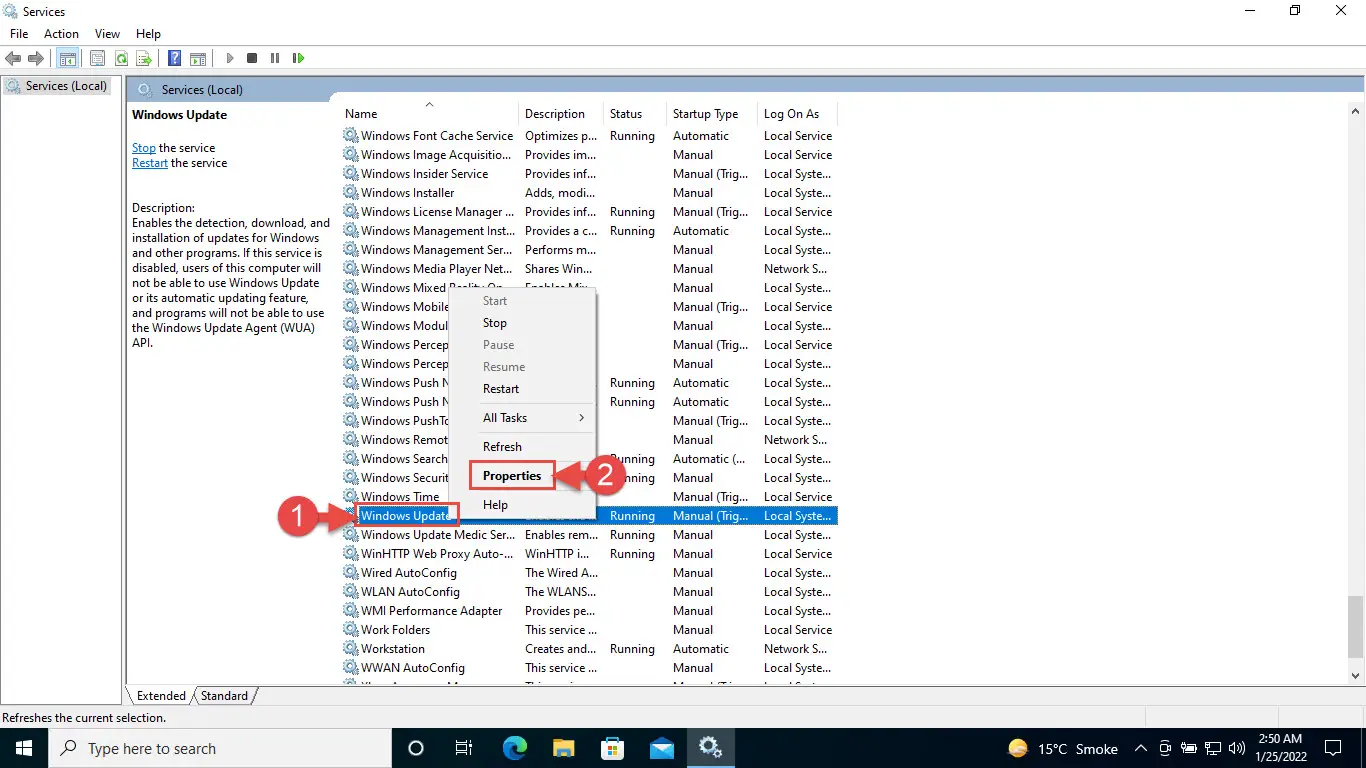The image size is (1366, 768).
Task: Open the View menu
Action: 106,34
